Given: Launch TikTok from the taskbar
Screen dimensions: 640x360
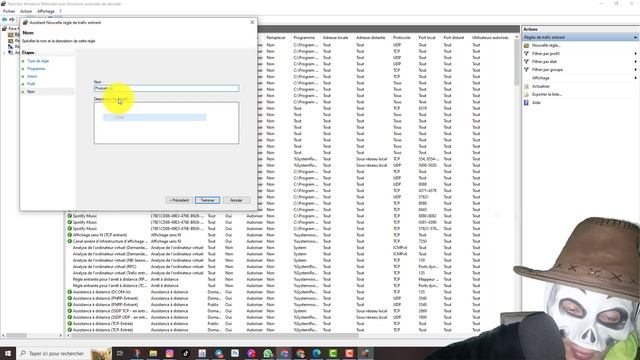Looking at the screenshot, I should pyautogui.click(x=186, y=353).
